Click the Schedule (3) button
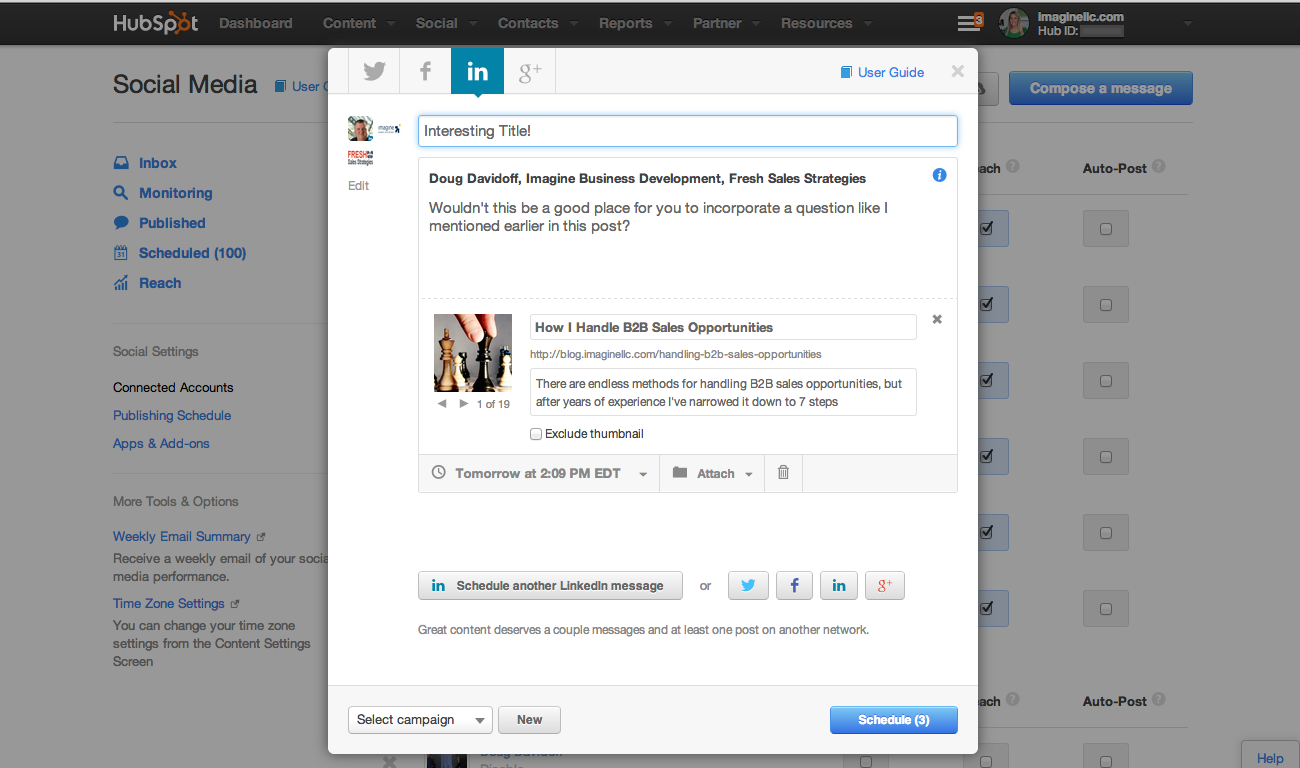Screen dimensions: 1300x768 (894, 720)
